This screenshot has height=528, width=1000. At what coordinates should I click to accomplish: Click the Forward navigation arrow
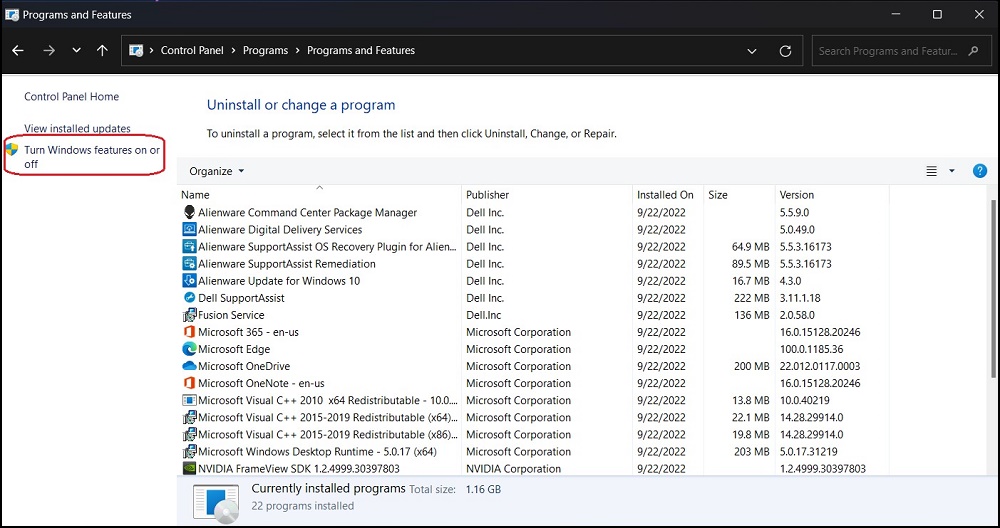49,51
